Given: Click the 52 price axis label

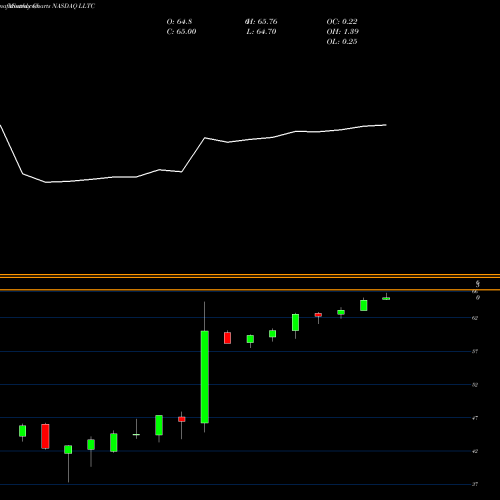Looking at the screenshot, I should 475,385.
